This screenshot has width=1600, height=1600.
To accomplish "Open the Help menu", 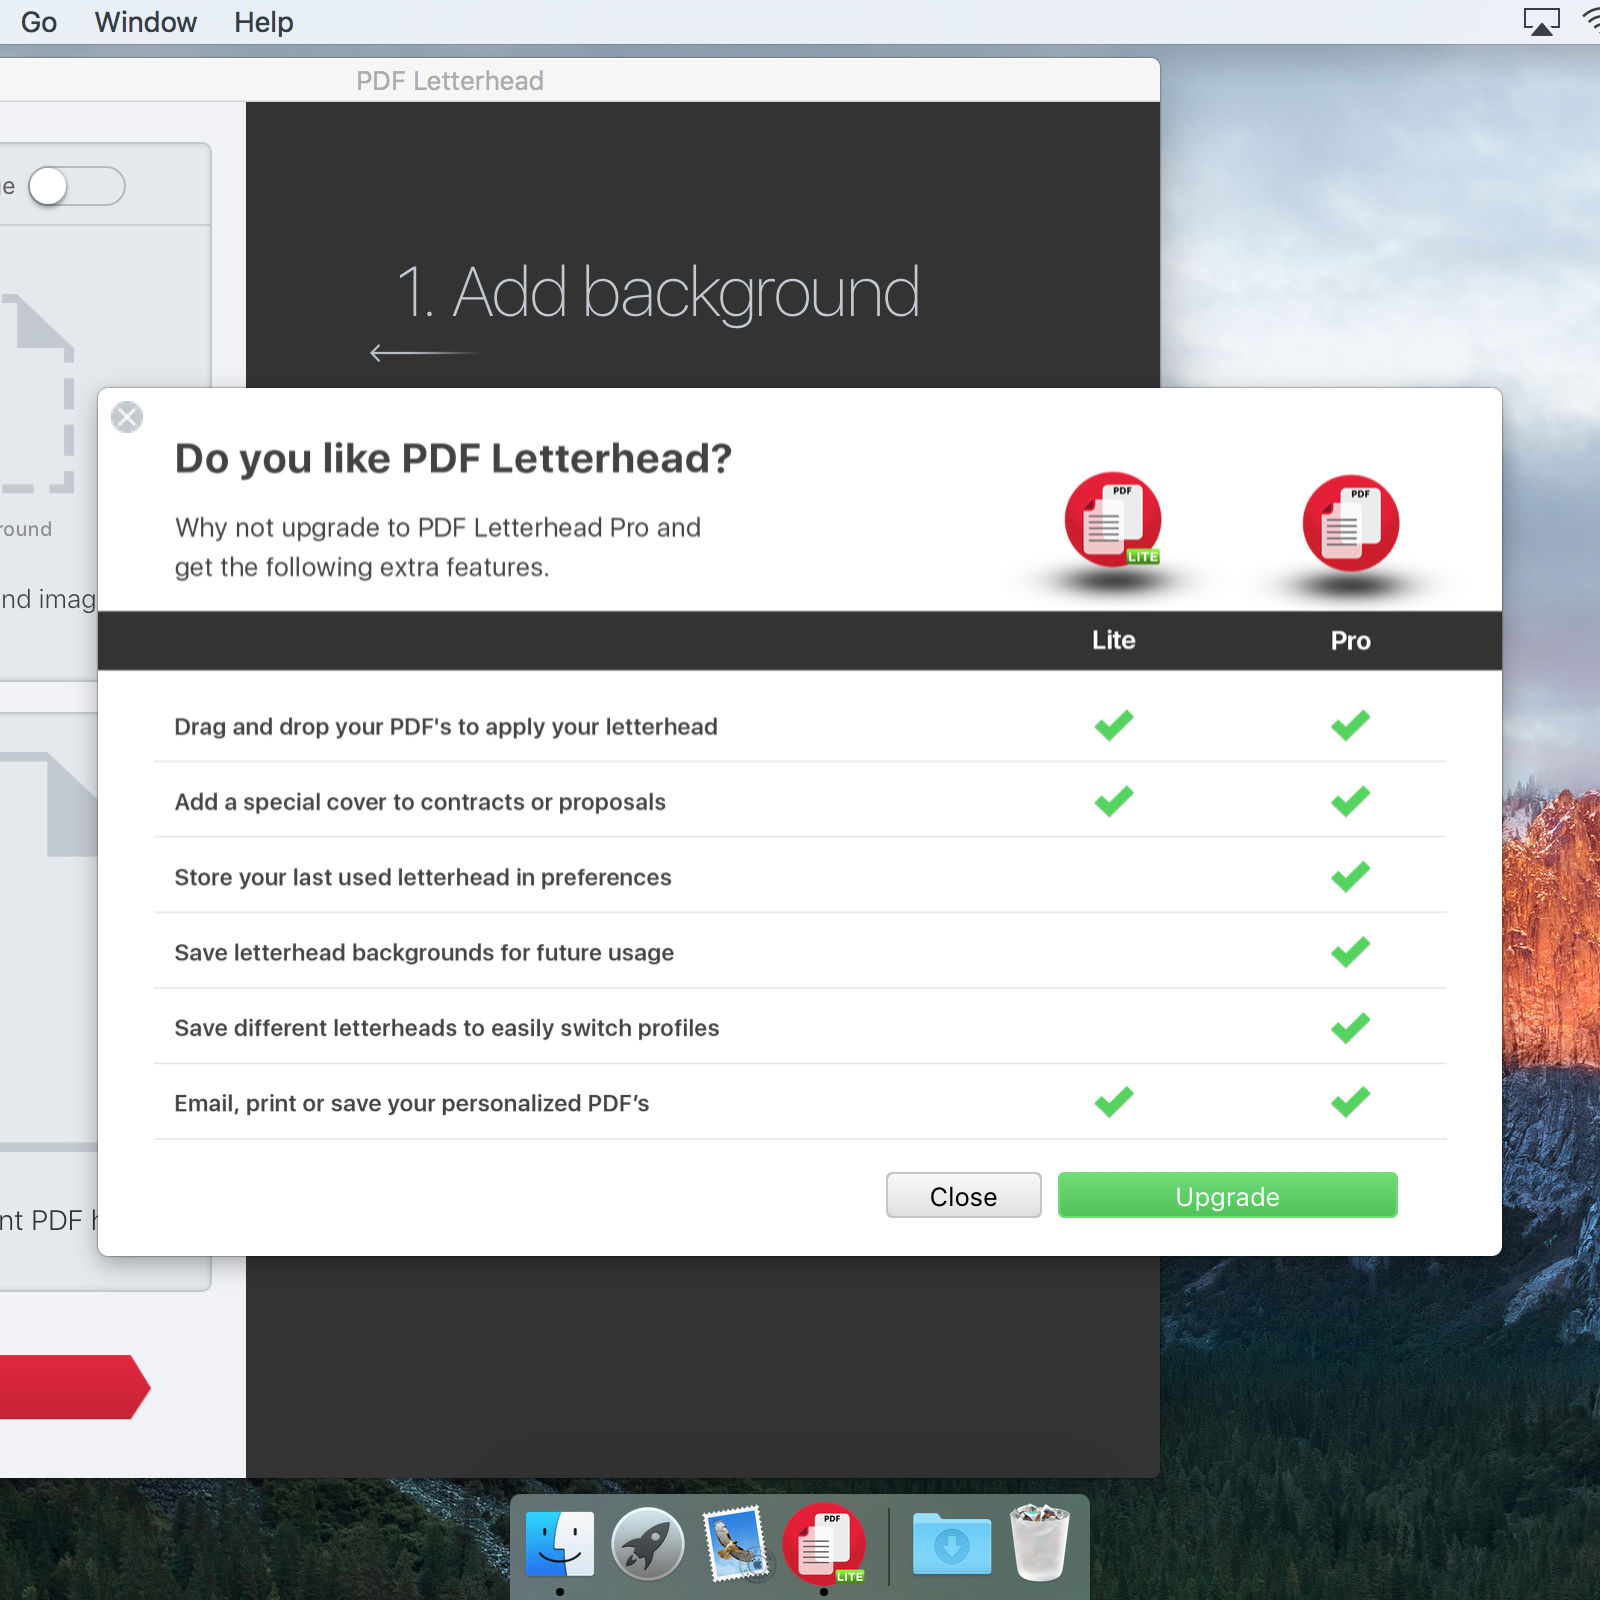I will (x=264, y=22).
